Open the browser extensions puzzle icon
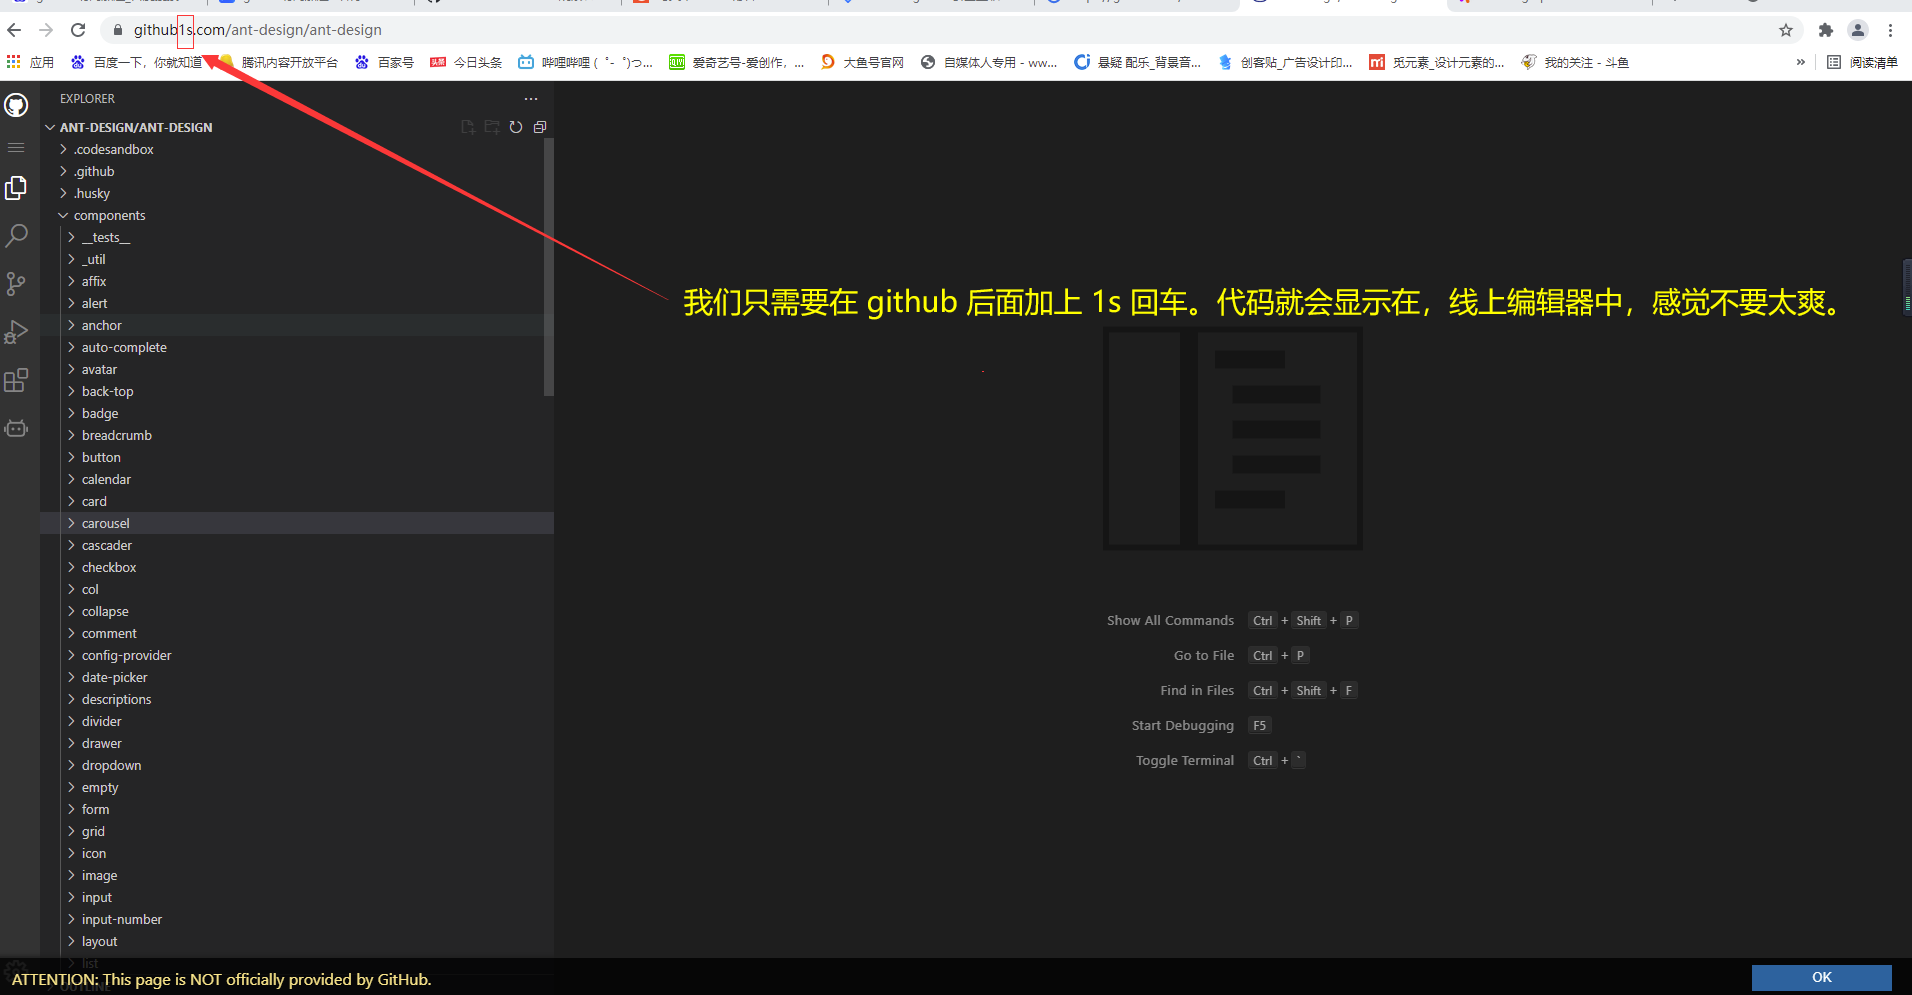The height and width of the screenshot is (995, 1912). [x=1826, y=30]
